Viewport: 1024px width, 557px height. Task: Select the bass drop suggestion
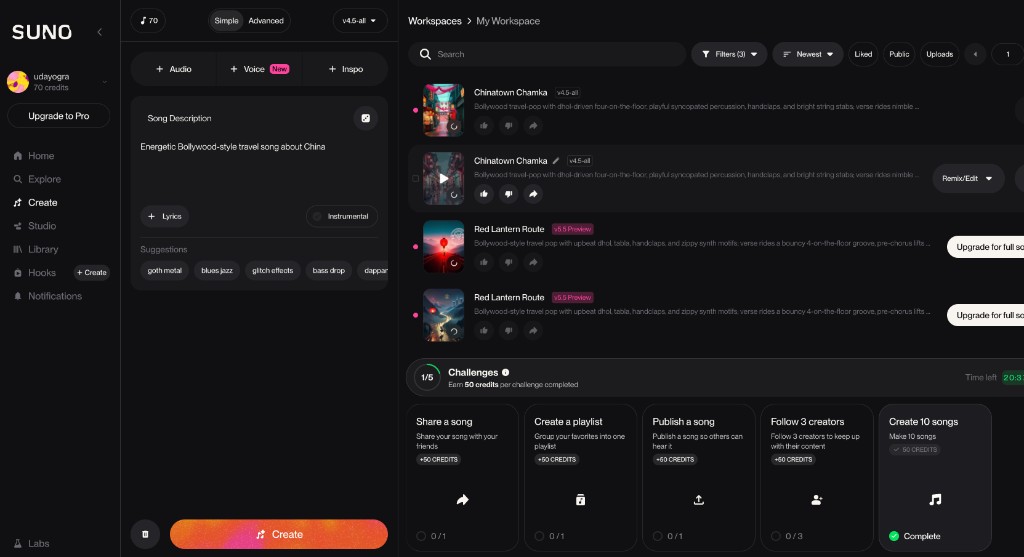coord(328,270)
